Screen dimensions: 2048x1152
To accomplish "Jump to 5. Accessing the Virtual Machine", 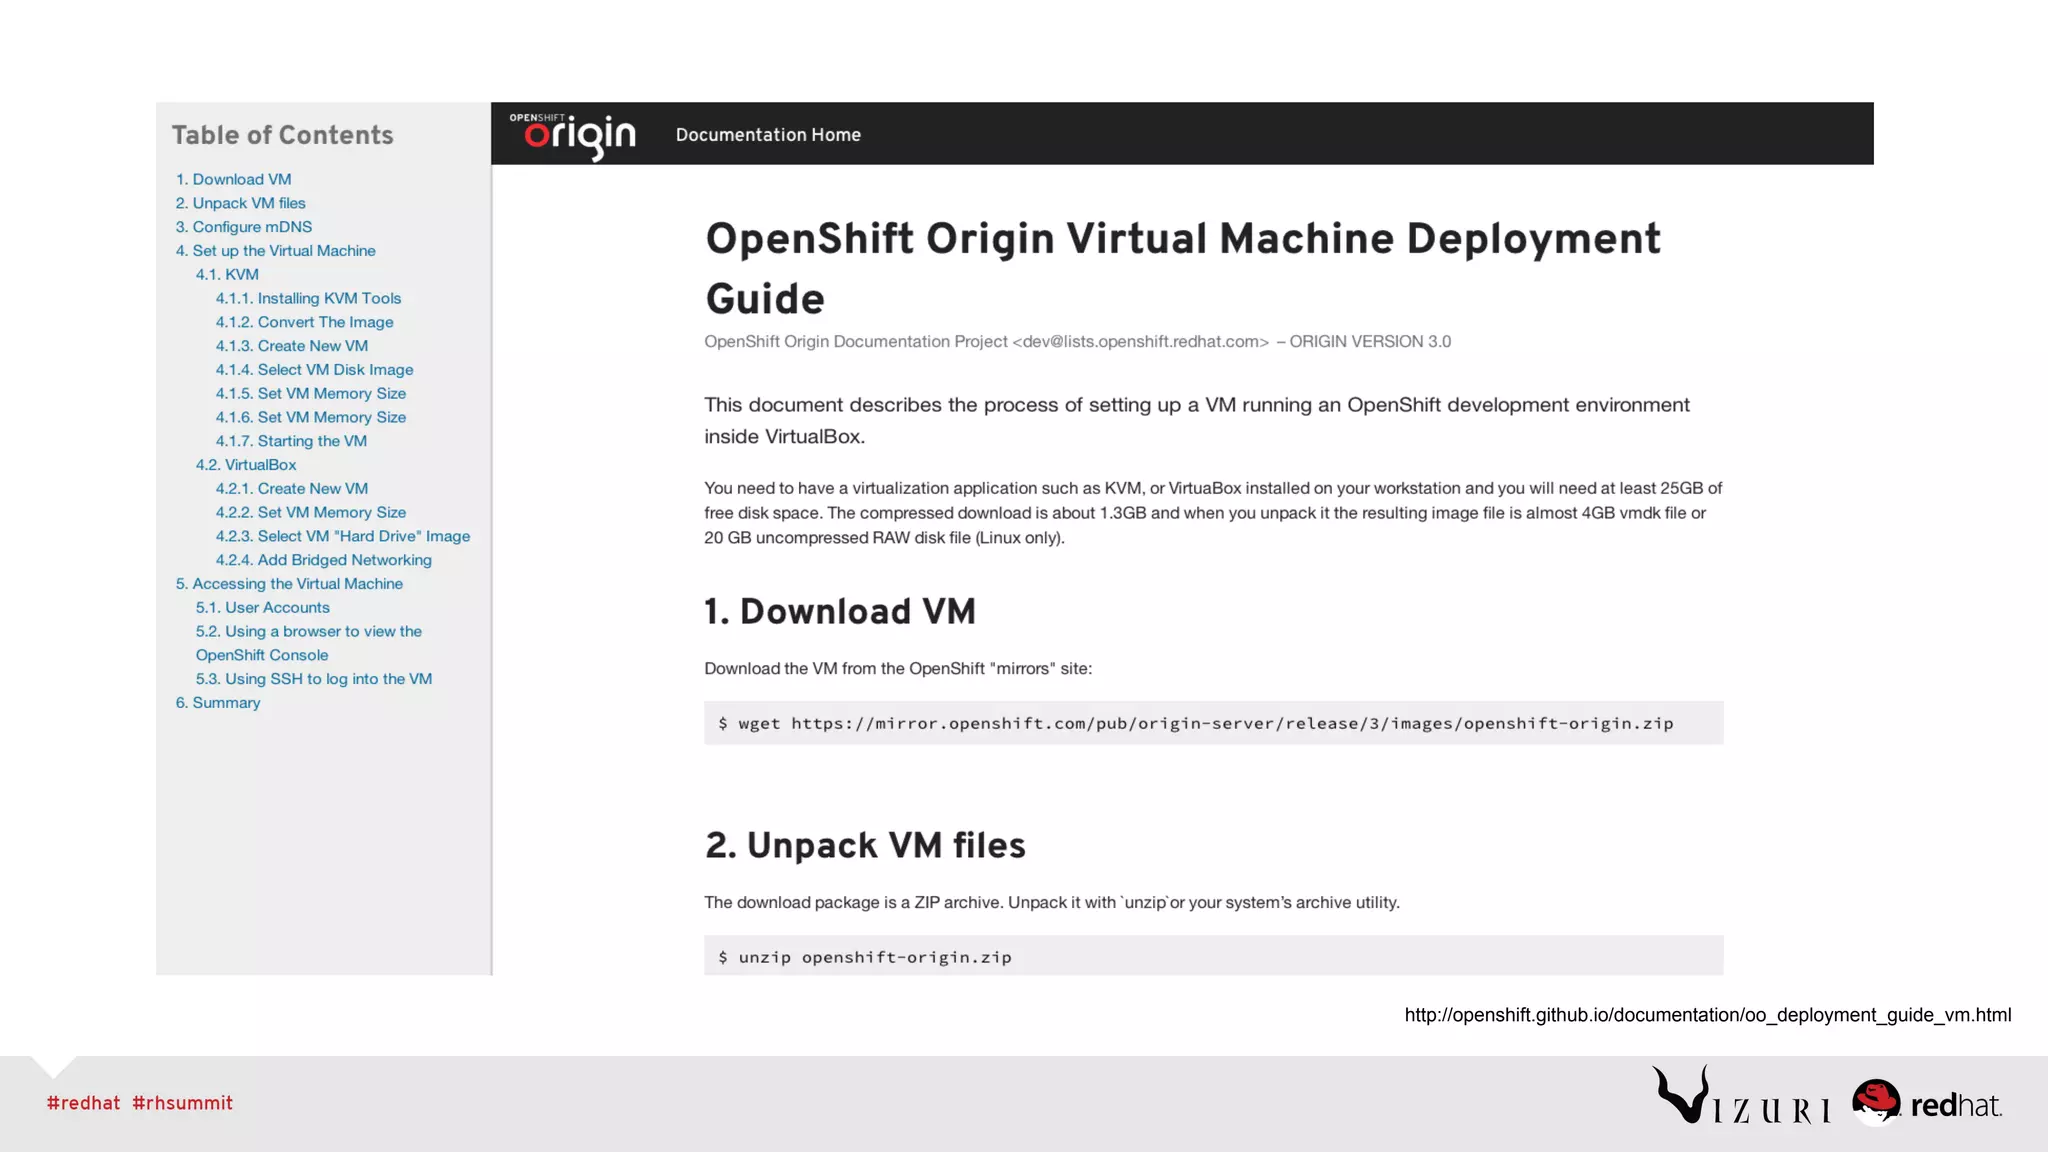I will 289,584.
